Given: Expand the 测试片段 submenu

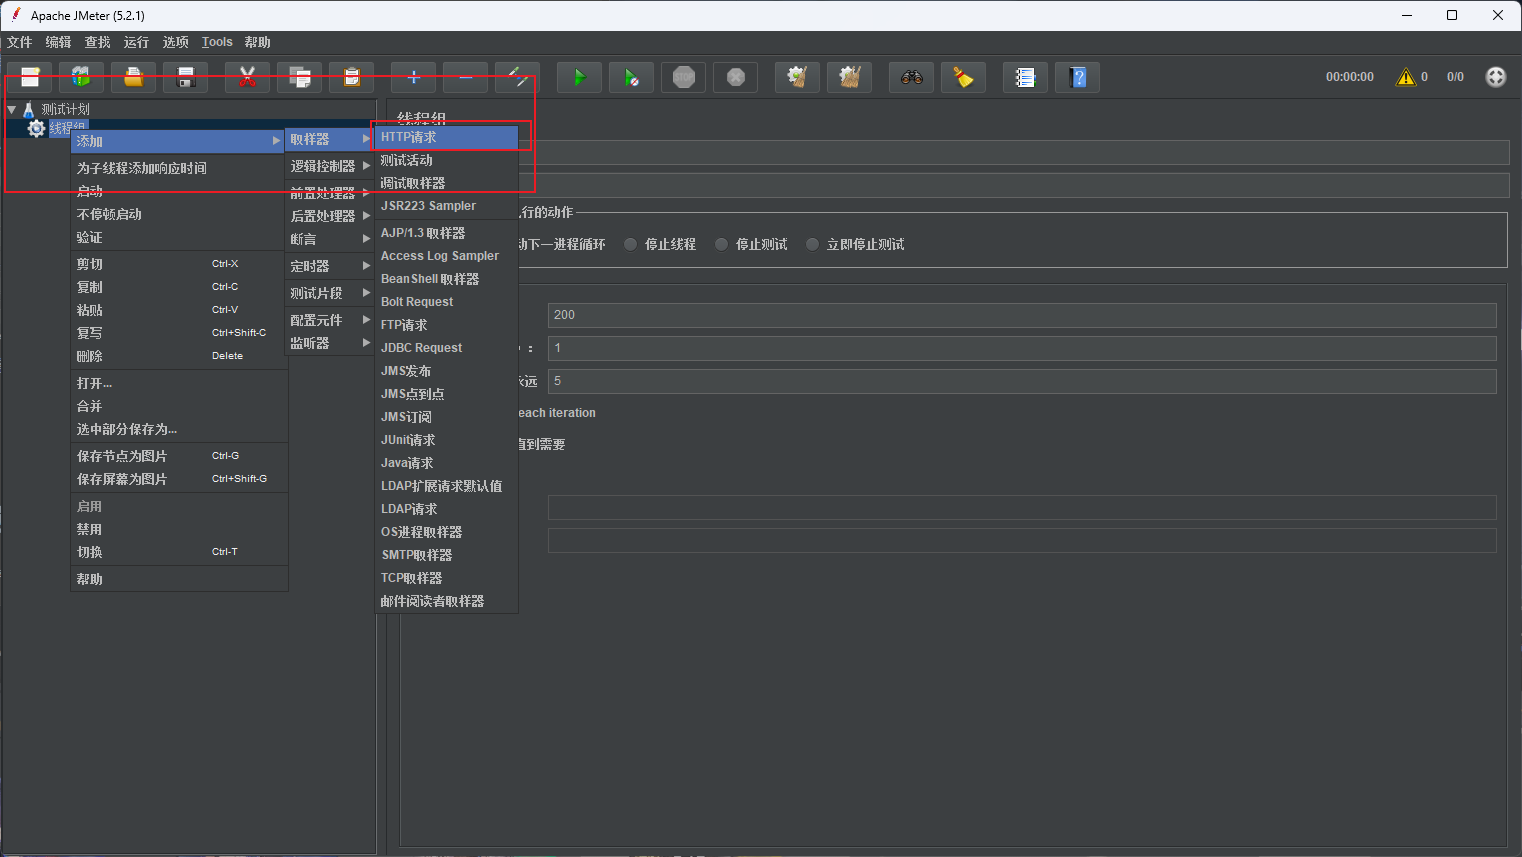Looking at the screenshot, I should [330, 293].
